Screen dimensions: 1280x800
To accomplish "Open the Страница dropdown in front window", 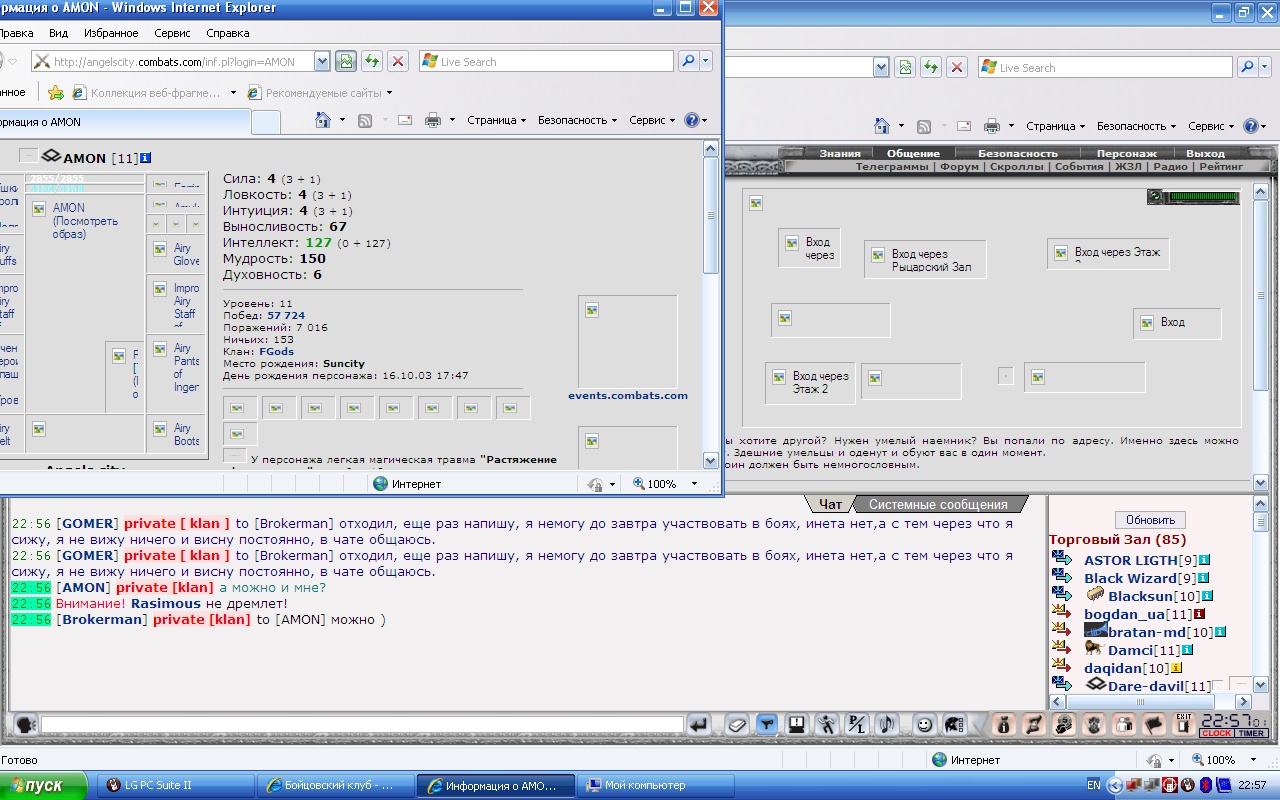I will pos(496,120).
